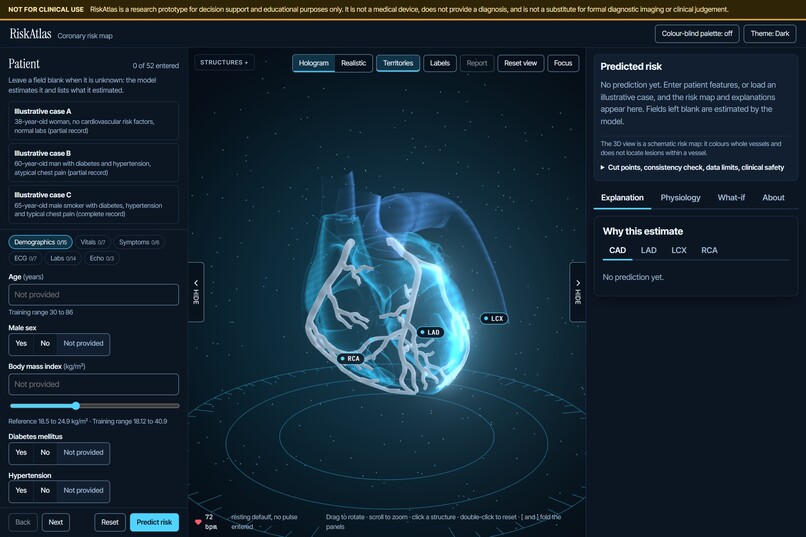Screen dimensions: 806x537
Task: Toggle Colour-blind palette setting
Action: coord(697,34)
